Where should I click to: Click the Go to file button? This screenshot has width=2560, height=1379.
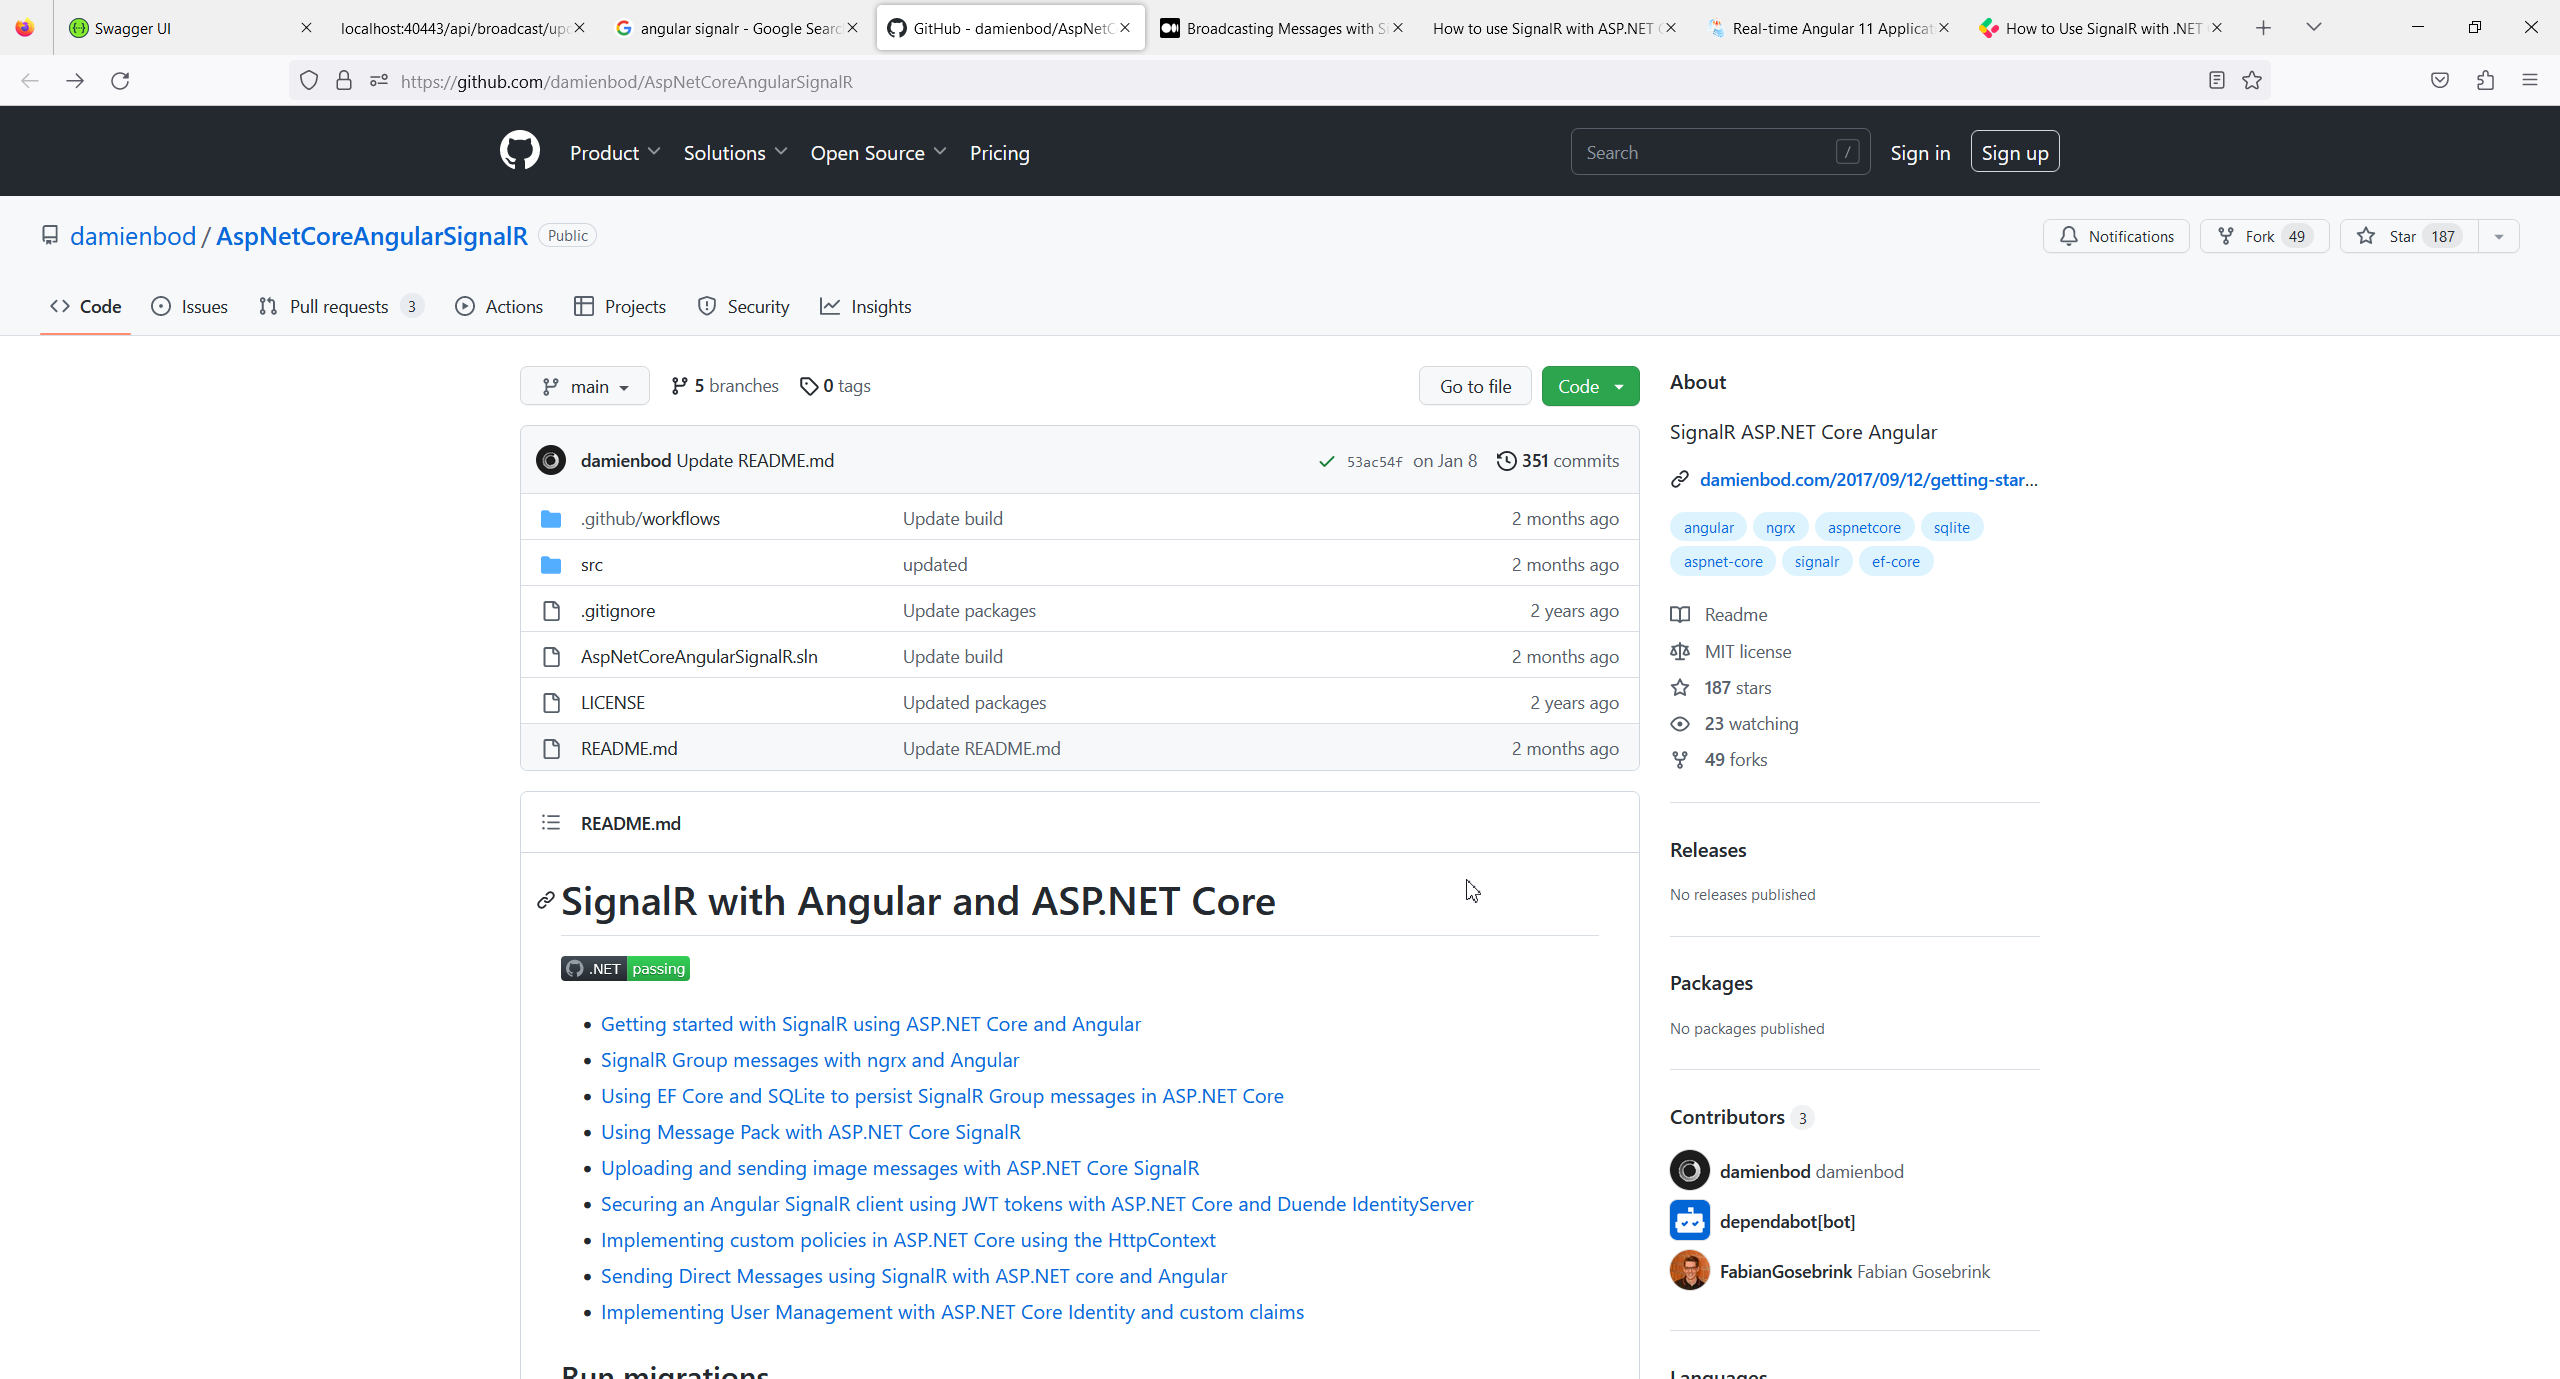pyautogui.click(x=1475, y=387)
